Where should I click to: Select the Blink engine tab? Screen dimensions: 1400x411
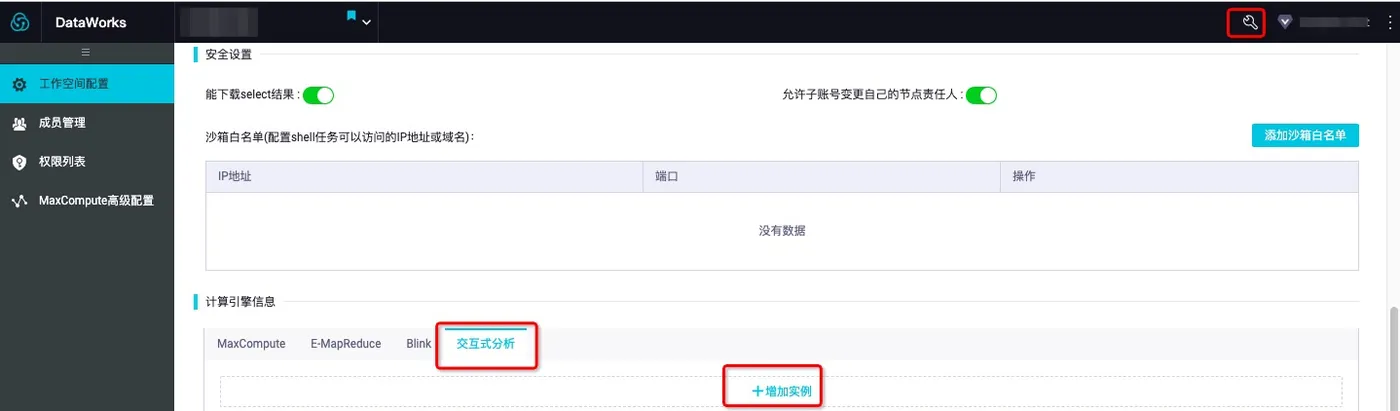[x=418, y=344]
